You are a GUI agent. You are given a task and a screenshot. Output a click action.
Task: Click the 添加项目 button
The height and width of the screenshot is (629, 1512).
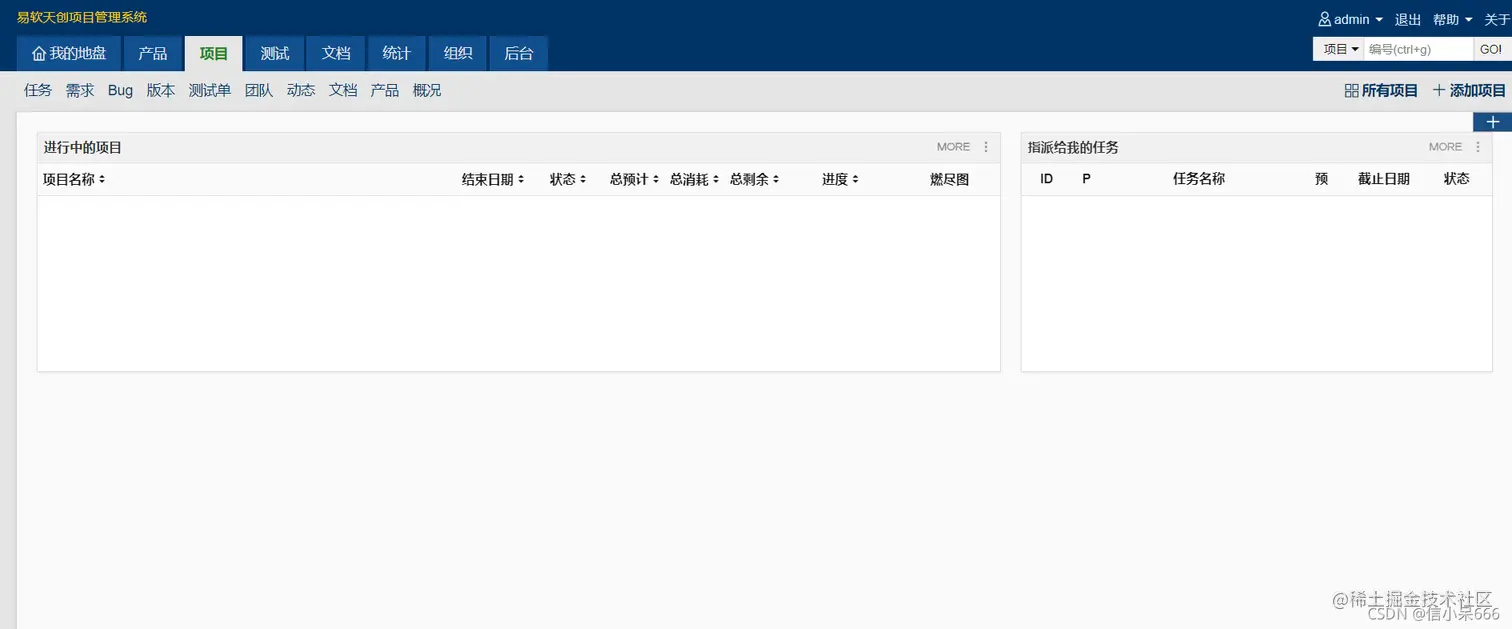1469,90
